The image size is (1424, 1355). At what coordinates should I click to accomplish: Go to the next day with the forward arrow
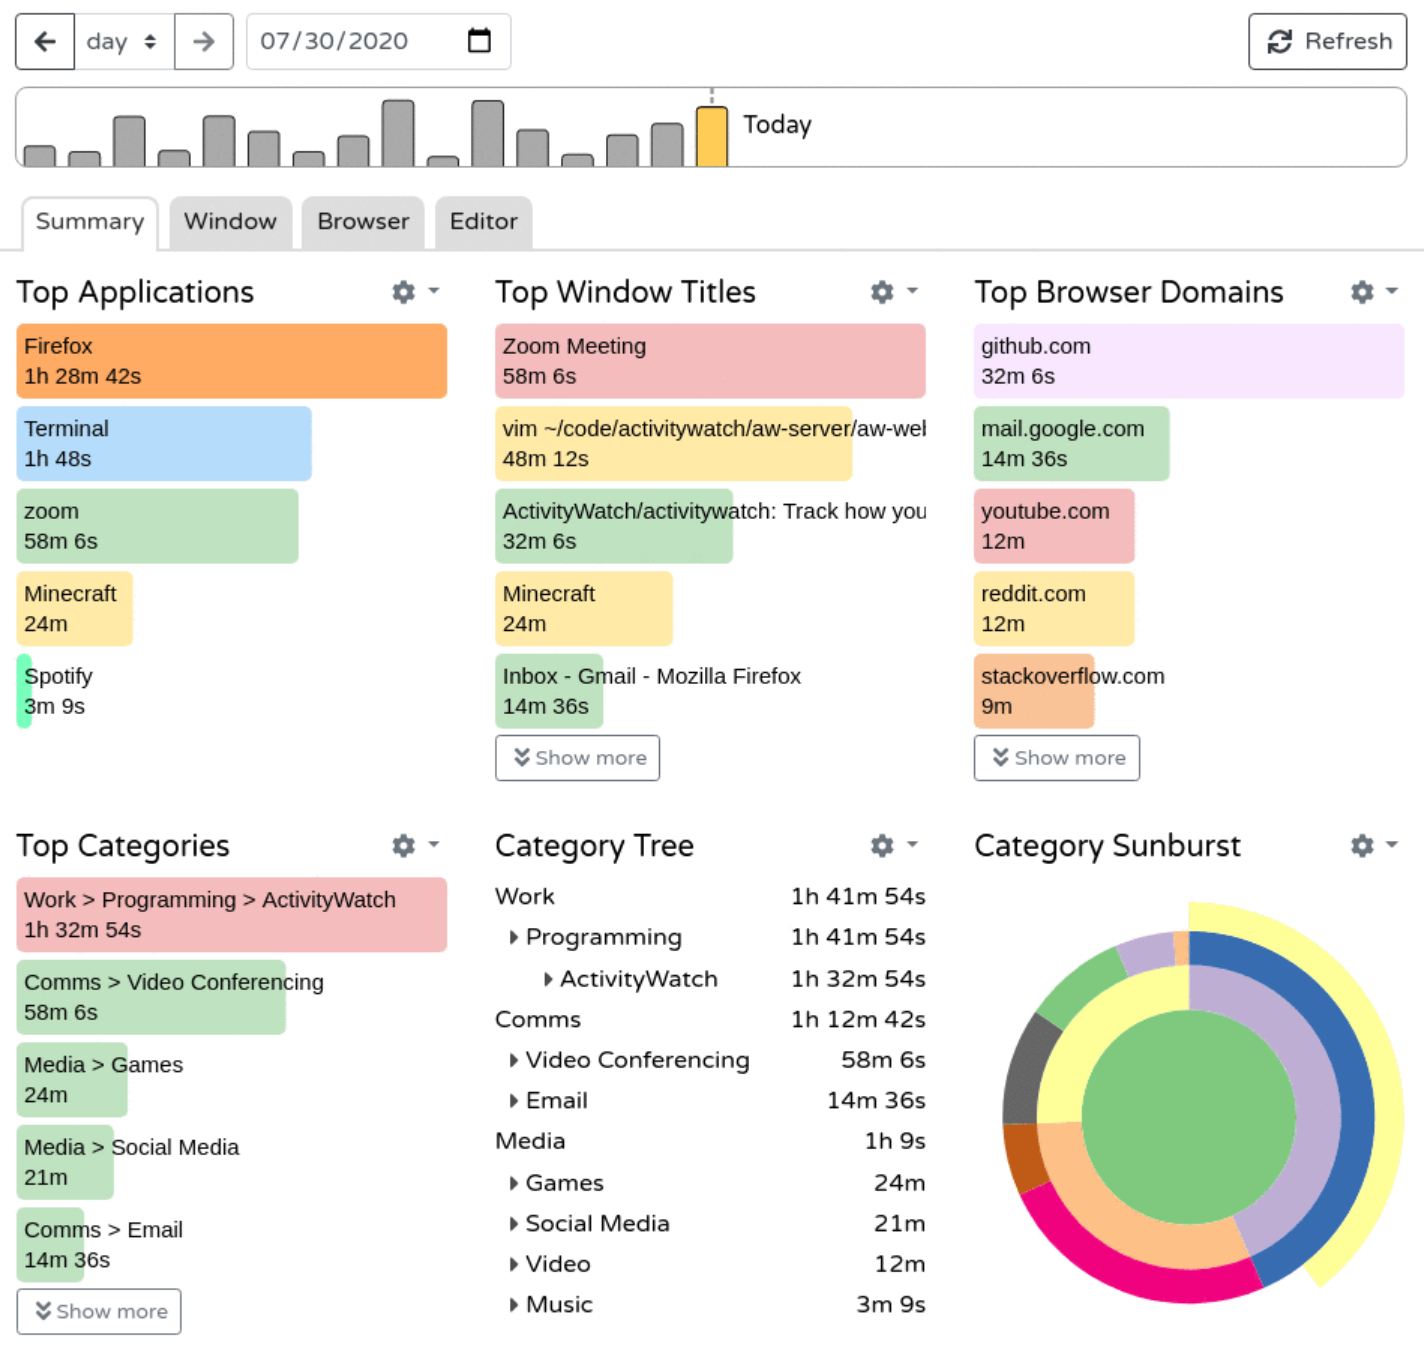pyautogui.click(x=204, y=41)
